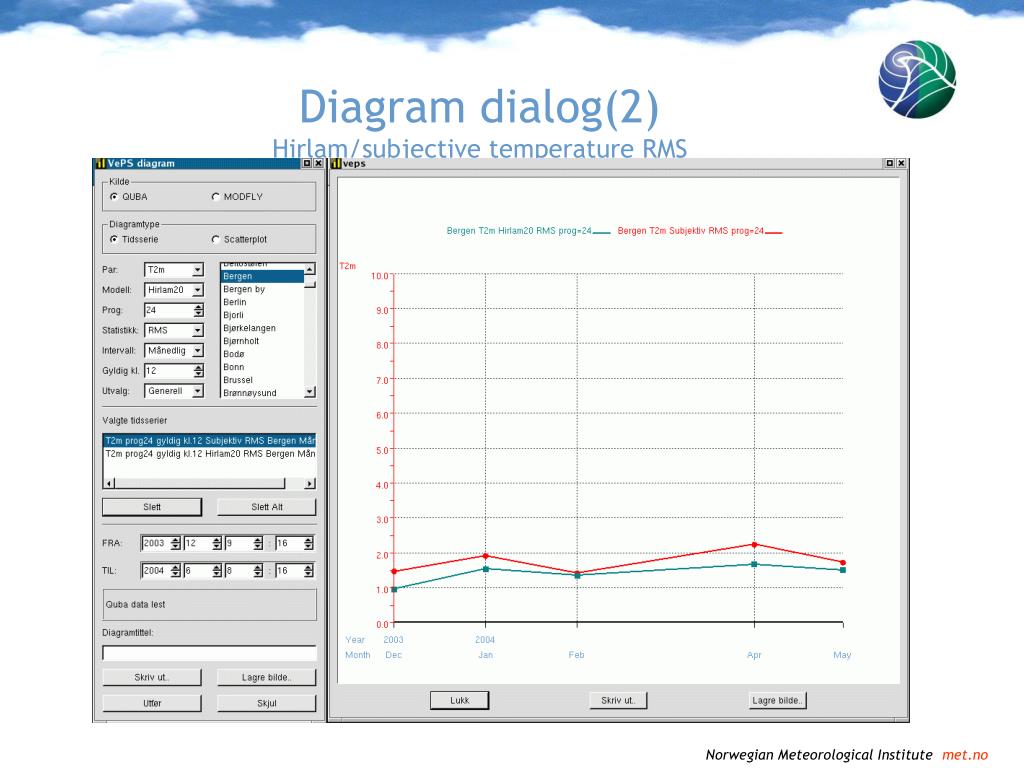This screenshot has height=768, width=1024.
Task: Choose Scatterplot diagram type
Action: (x=216, y=240)
